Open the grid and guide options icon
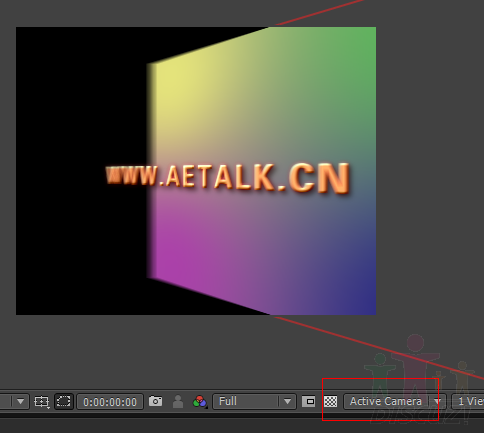 click(x=41, y=401)
